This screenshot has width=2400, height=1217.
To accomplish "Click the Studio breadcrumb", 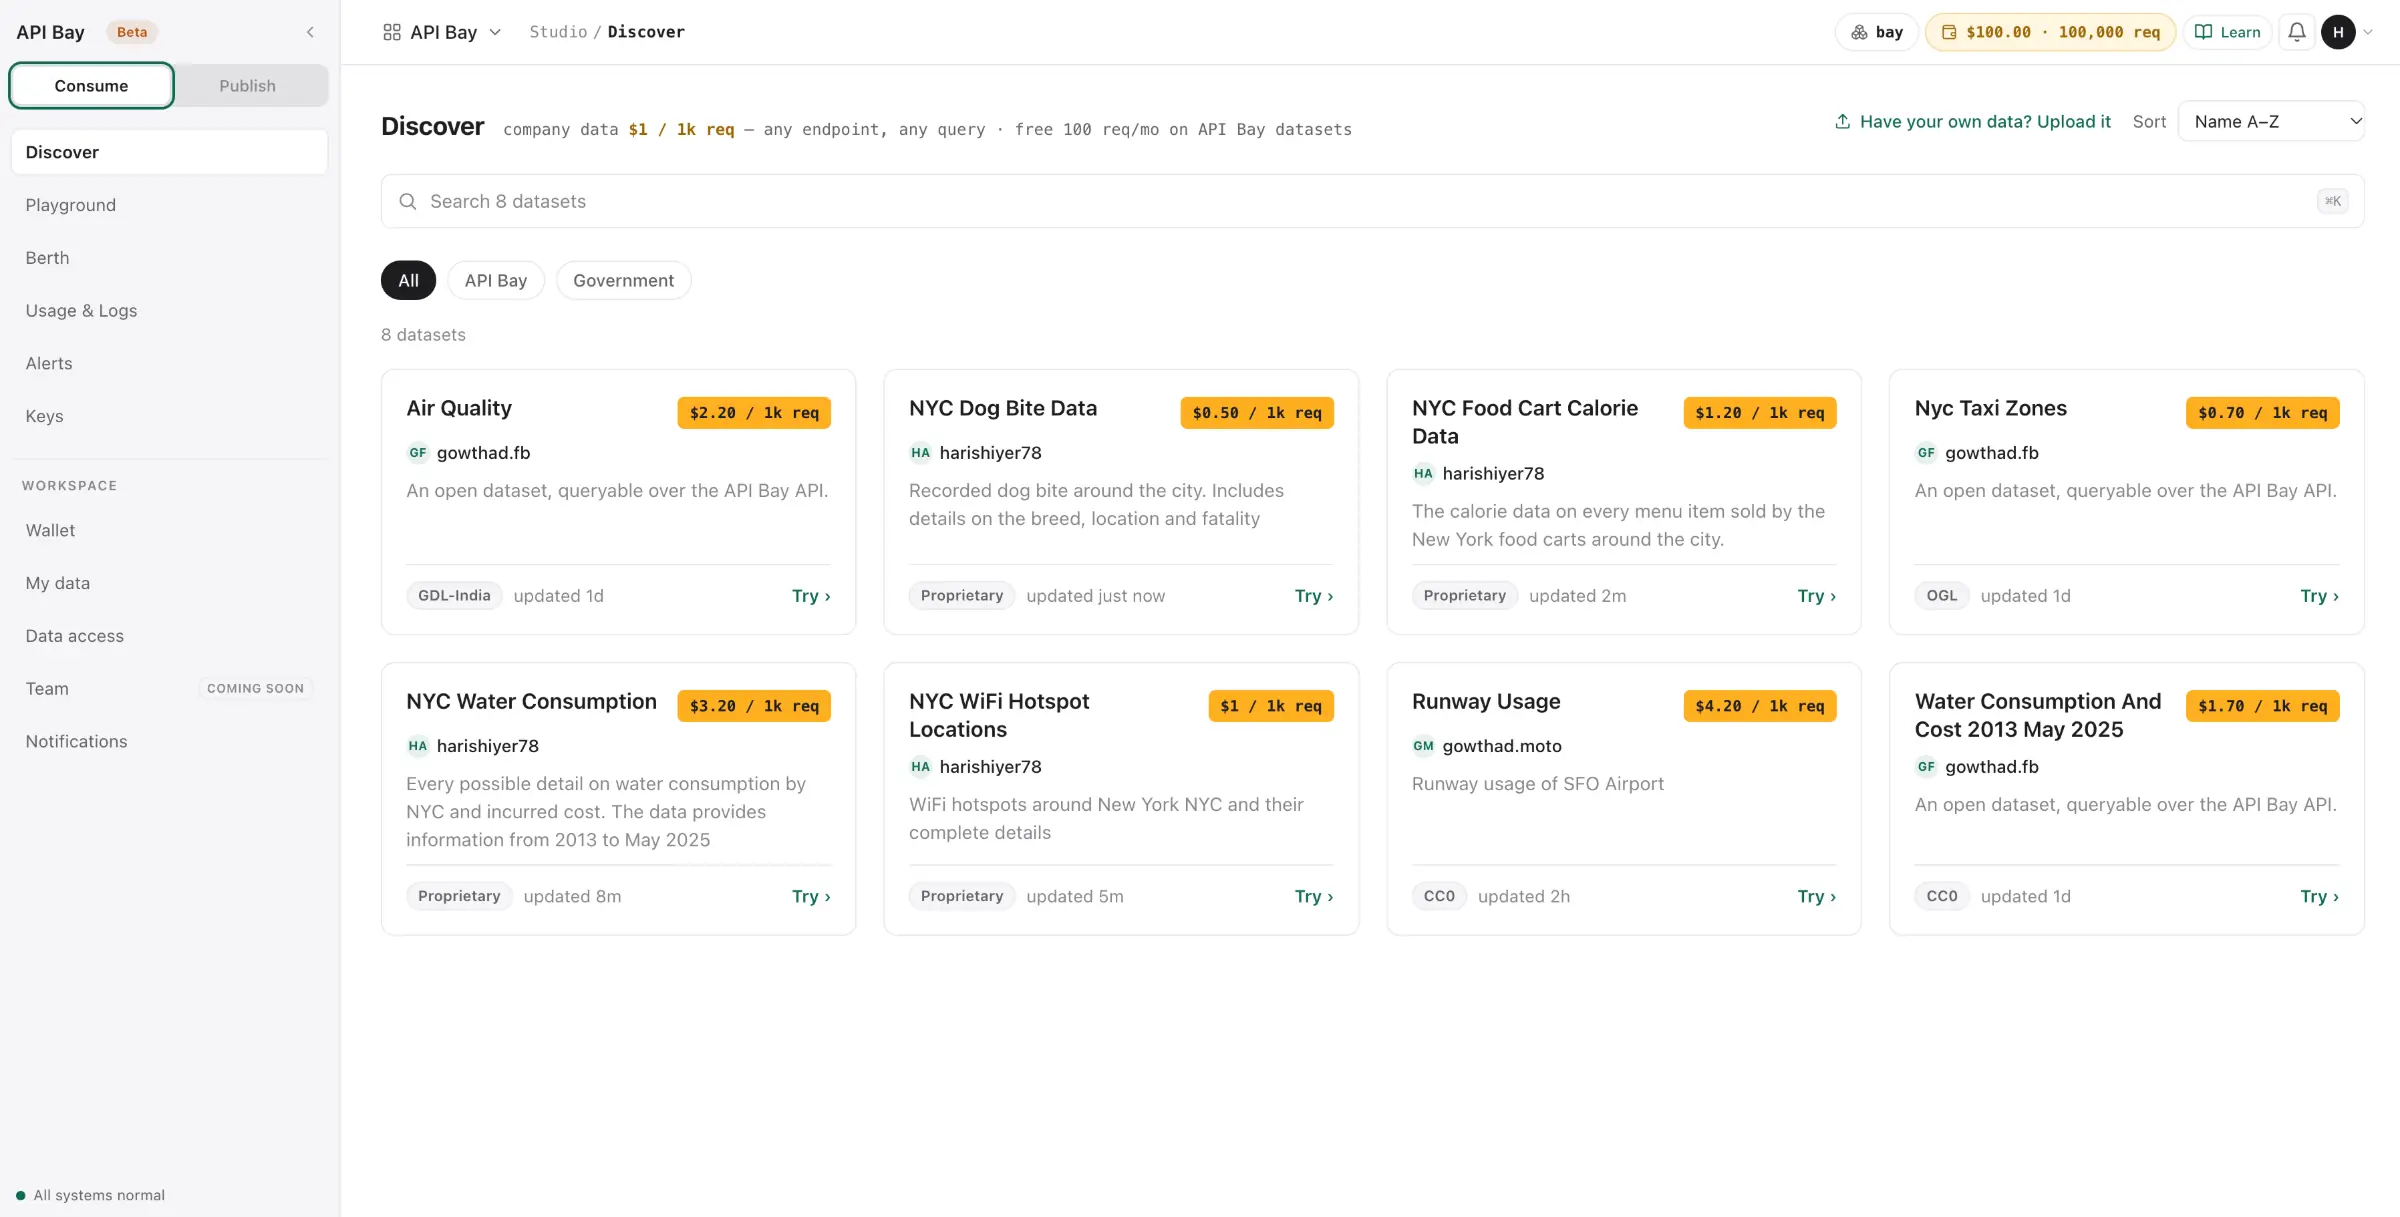I will [x=558, y=32].
